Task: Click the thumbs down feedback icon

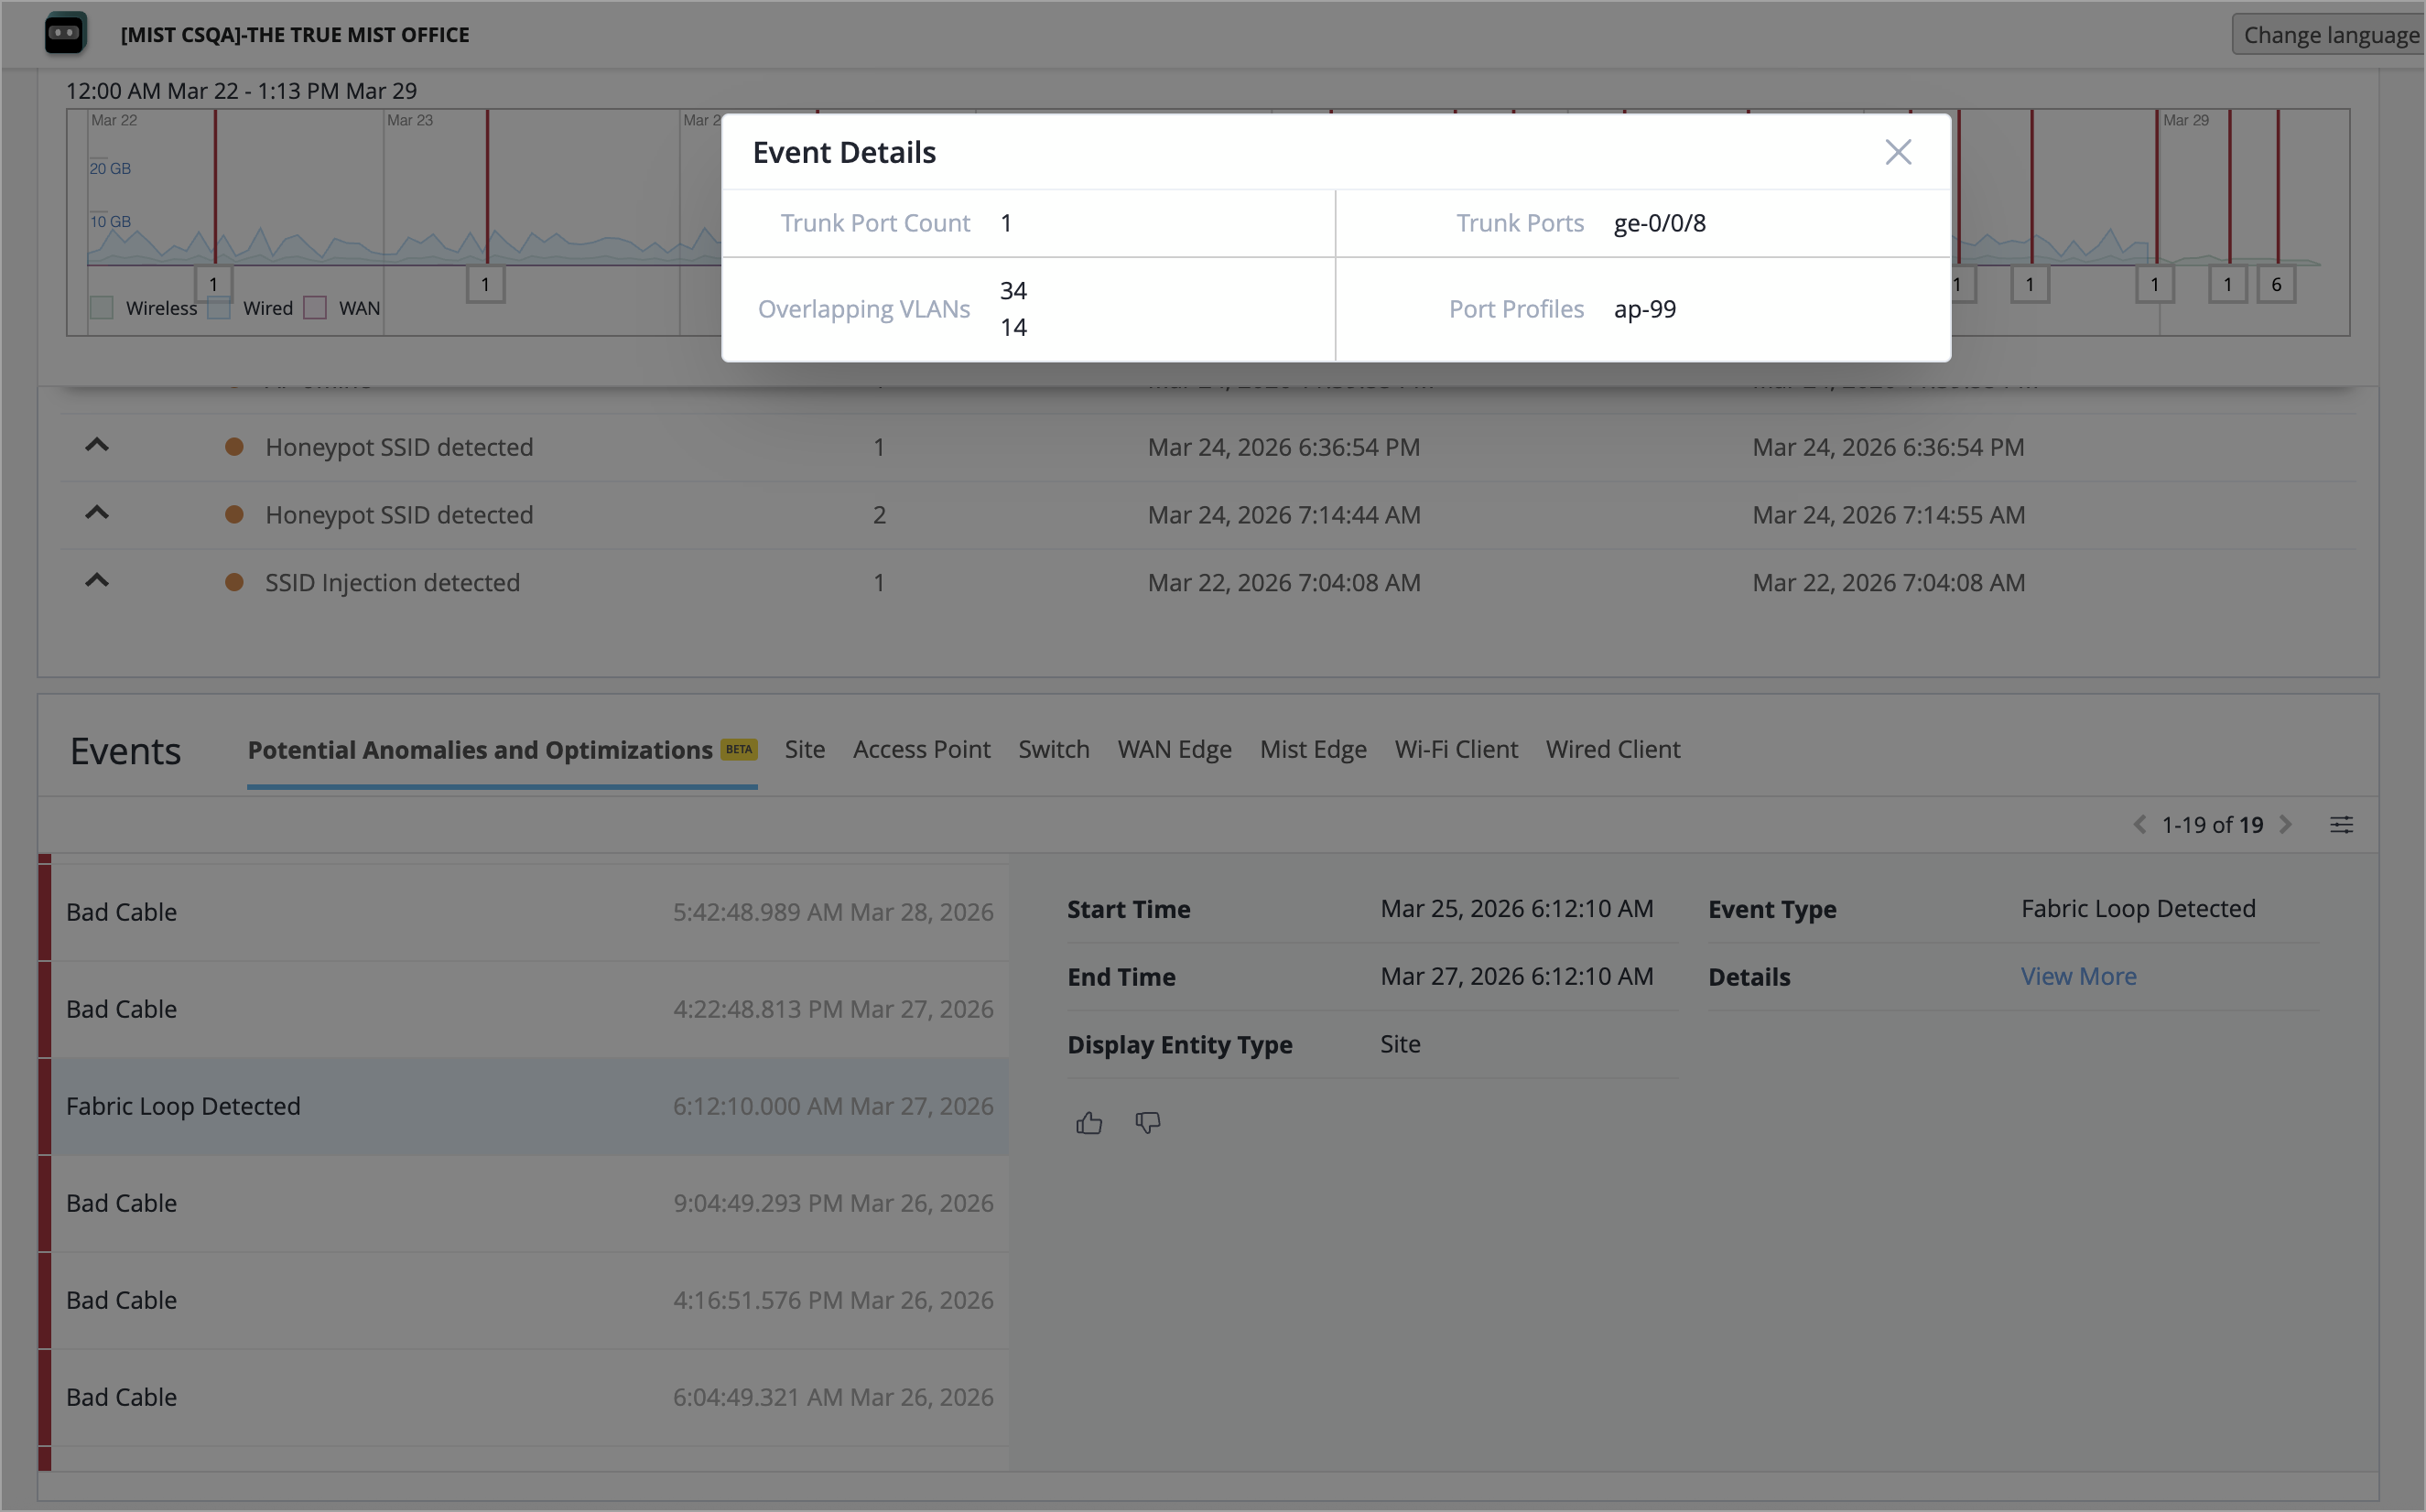Action: [x=1147, y=1123]
